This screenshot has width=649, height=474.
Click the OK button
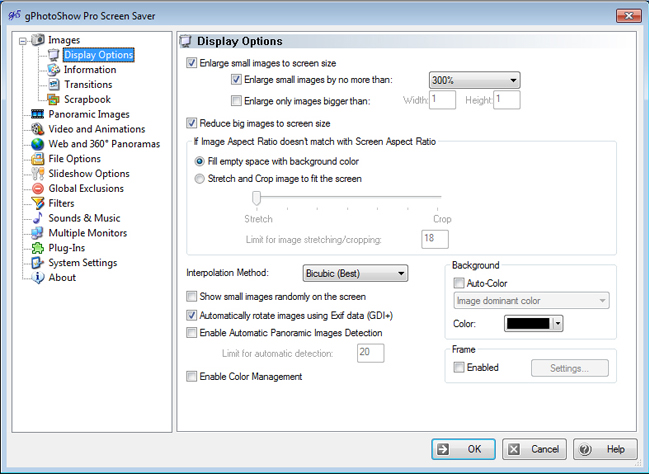tap(463, 449)
